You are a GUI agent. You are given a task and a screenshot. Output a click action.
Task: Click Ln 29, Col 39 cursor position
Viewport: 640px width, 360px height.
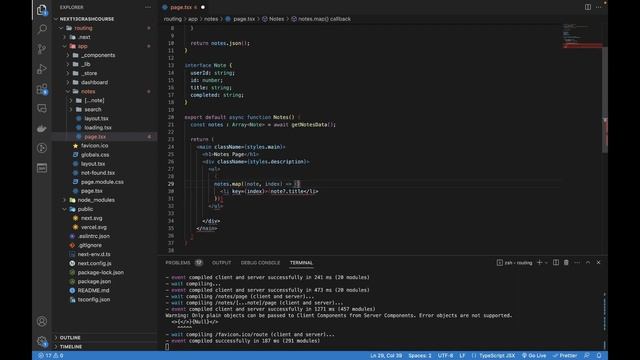[x=386, y=356]
